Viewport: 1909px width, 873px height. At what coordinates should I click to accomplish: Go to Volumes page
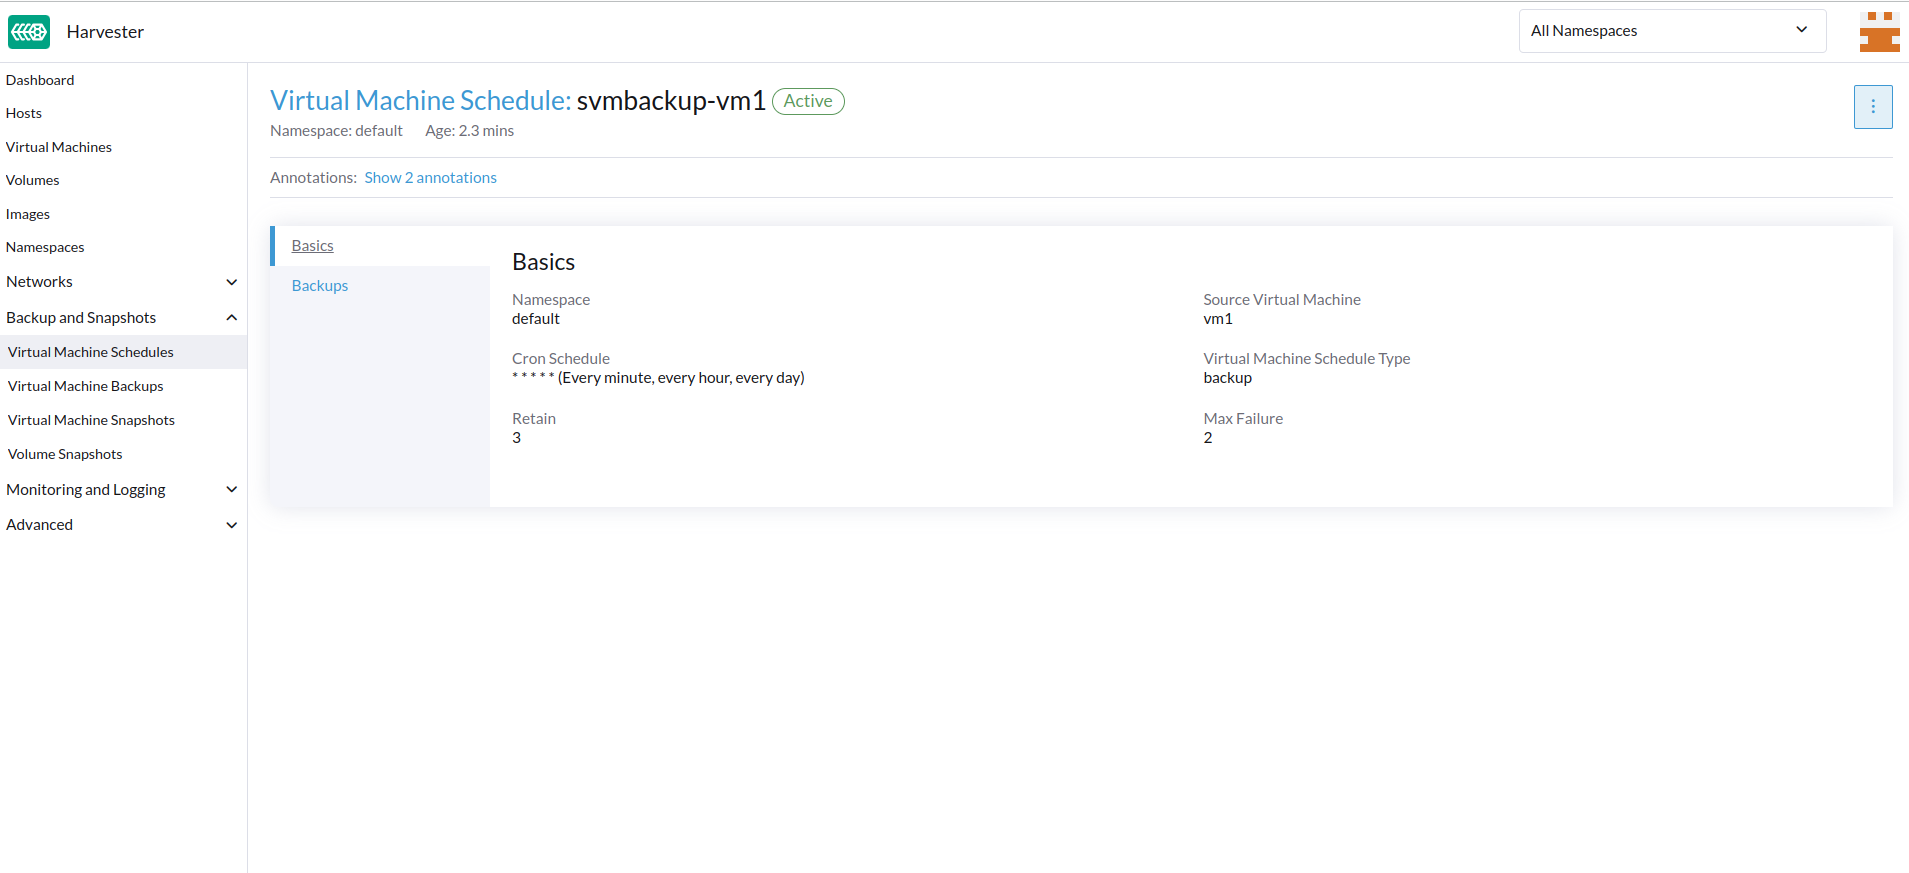click(33, 180)
